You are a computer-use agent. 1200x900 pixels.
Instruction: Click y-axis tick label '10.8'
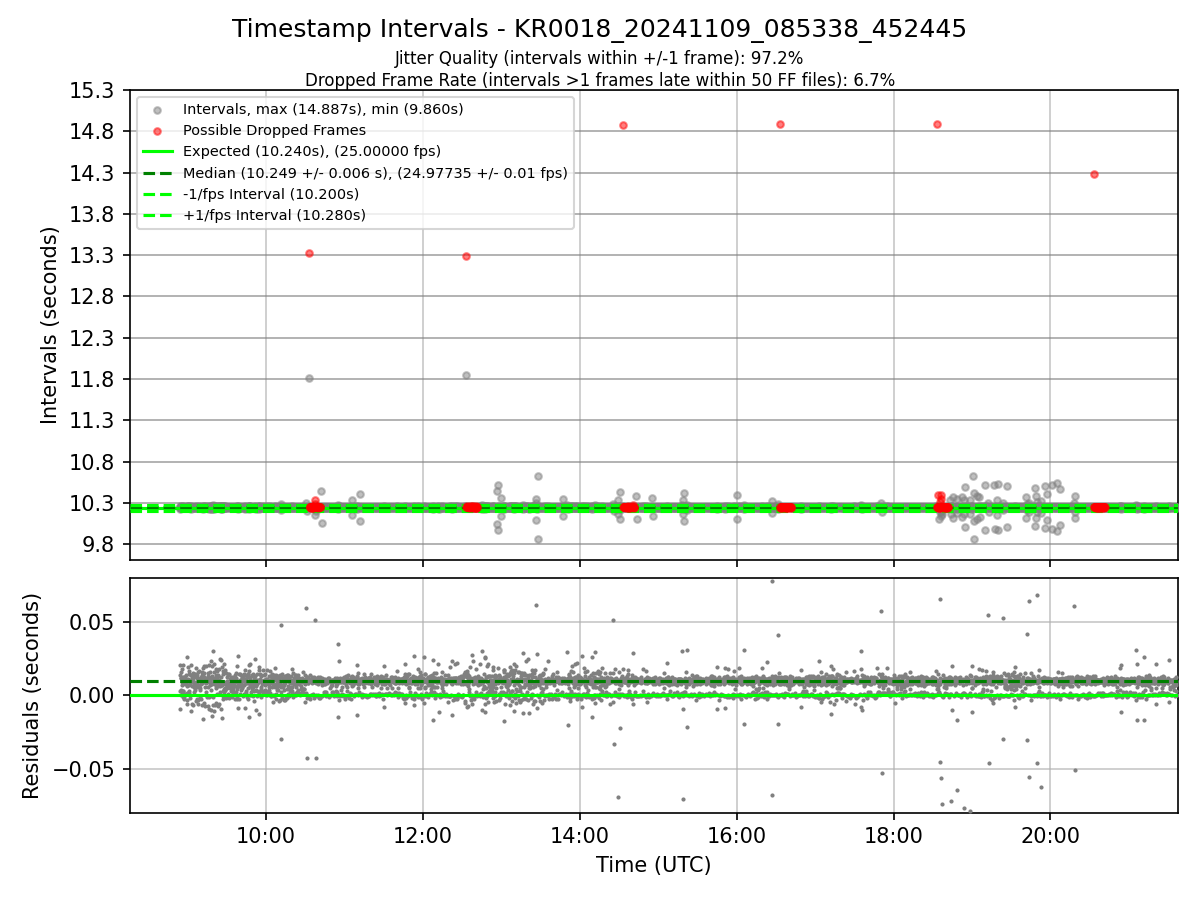coord(94,463)
